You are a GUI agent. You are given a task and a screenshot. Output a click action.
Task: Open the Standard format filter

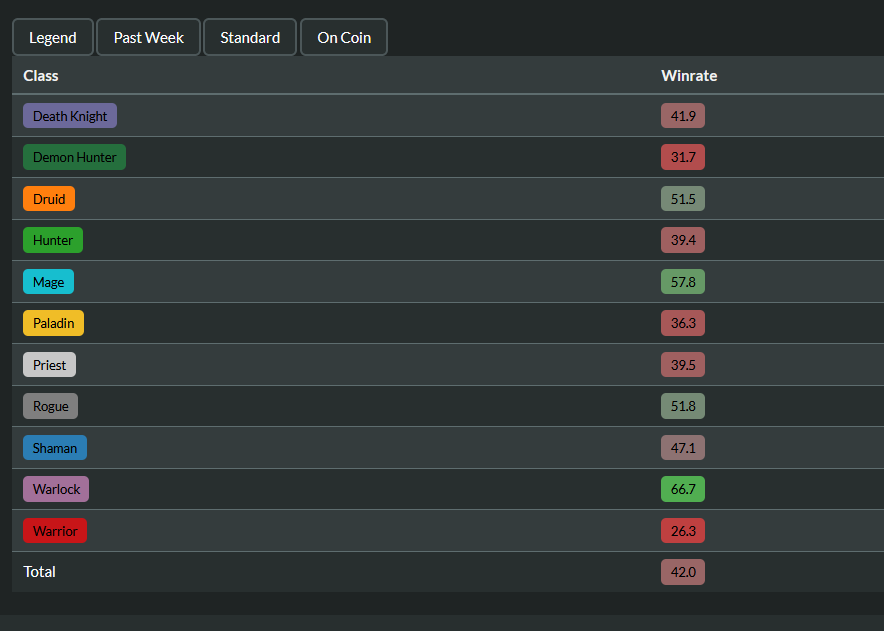coord(250,37)
